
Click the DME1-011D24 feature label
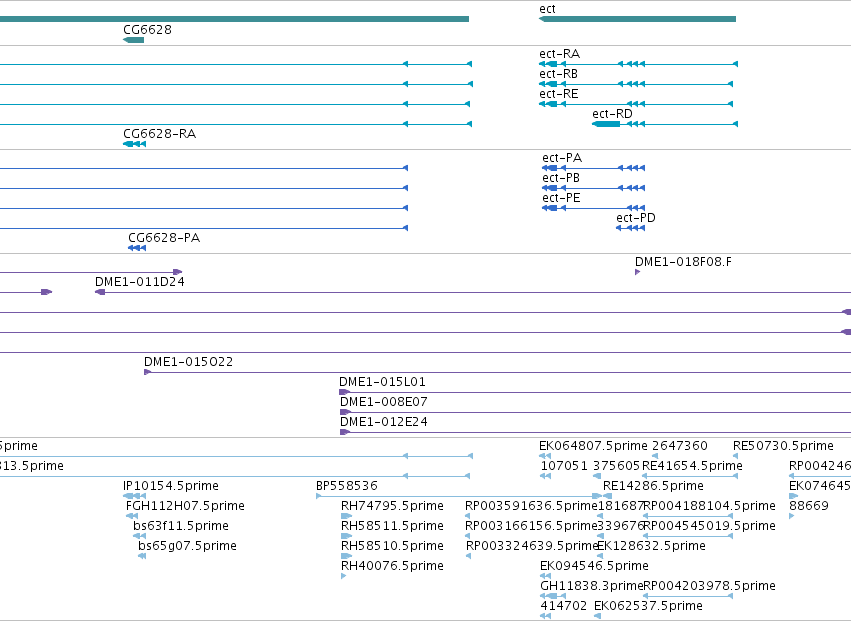point(139,282)
